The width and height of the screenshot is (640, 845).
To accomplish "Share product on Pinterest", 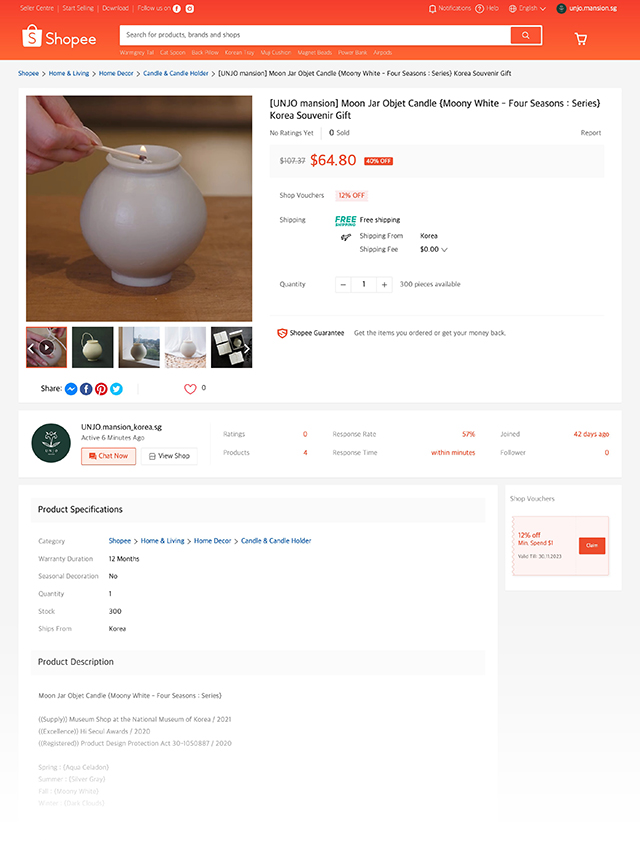I will (101, 389).
